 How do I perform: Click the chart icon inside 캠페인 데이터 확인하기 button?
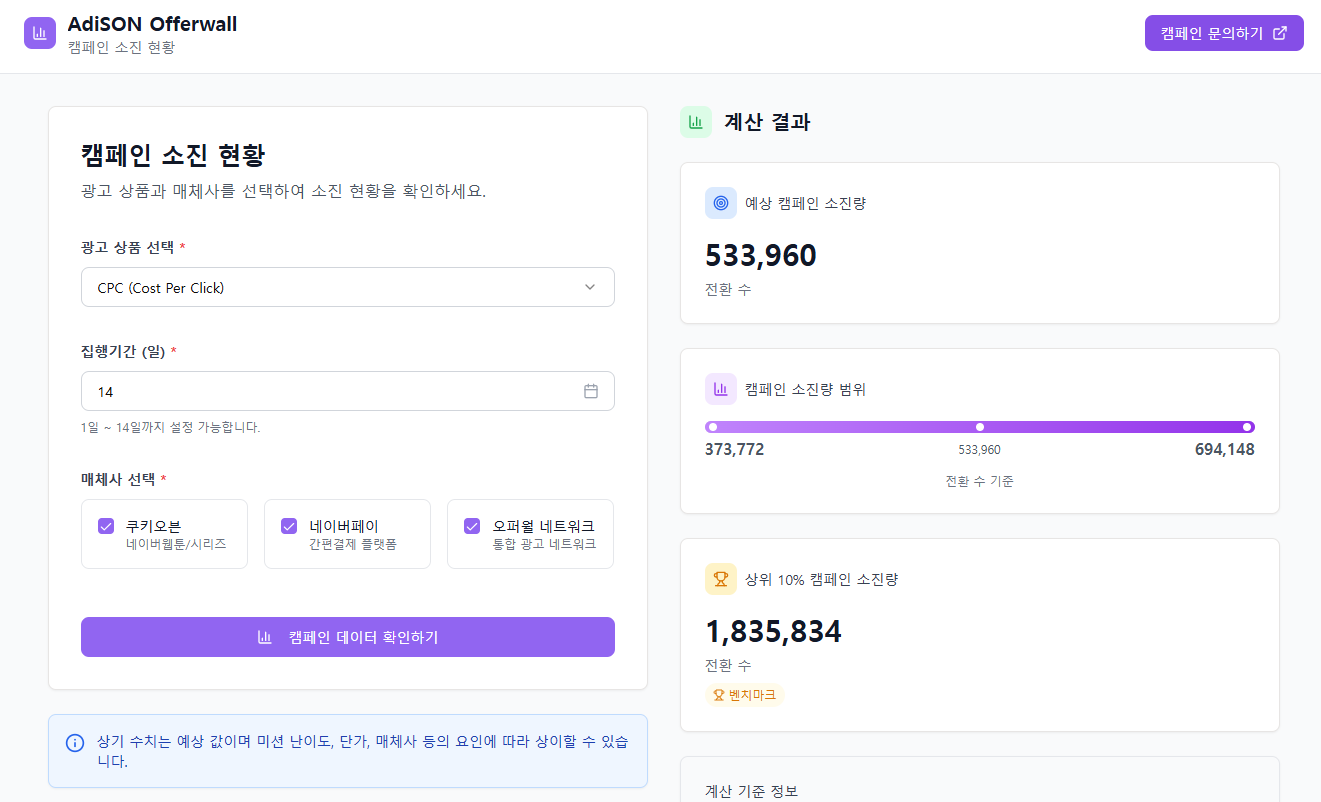click(x=265, y=637)
